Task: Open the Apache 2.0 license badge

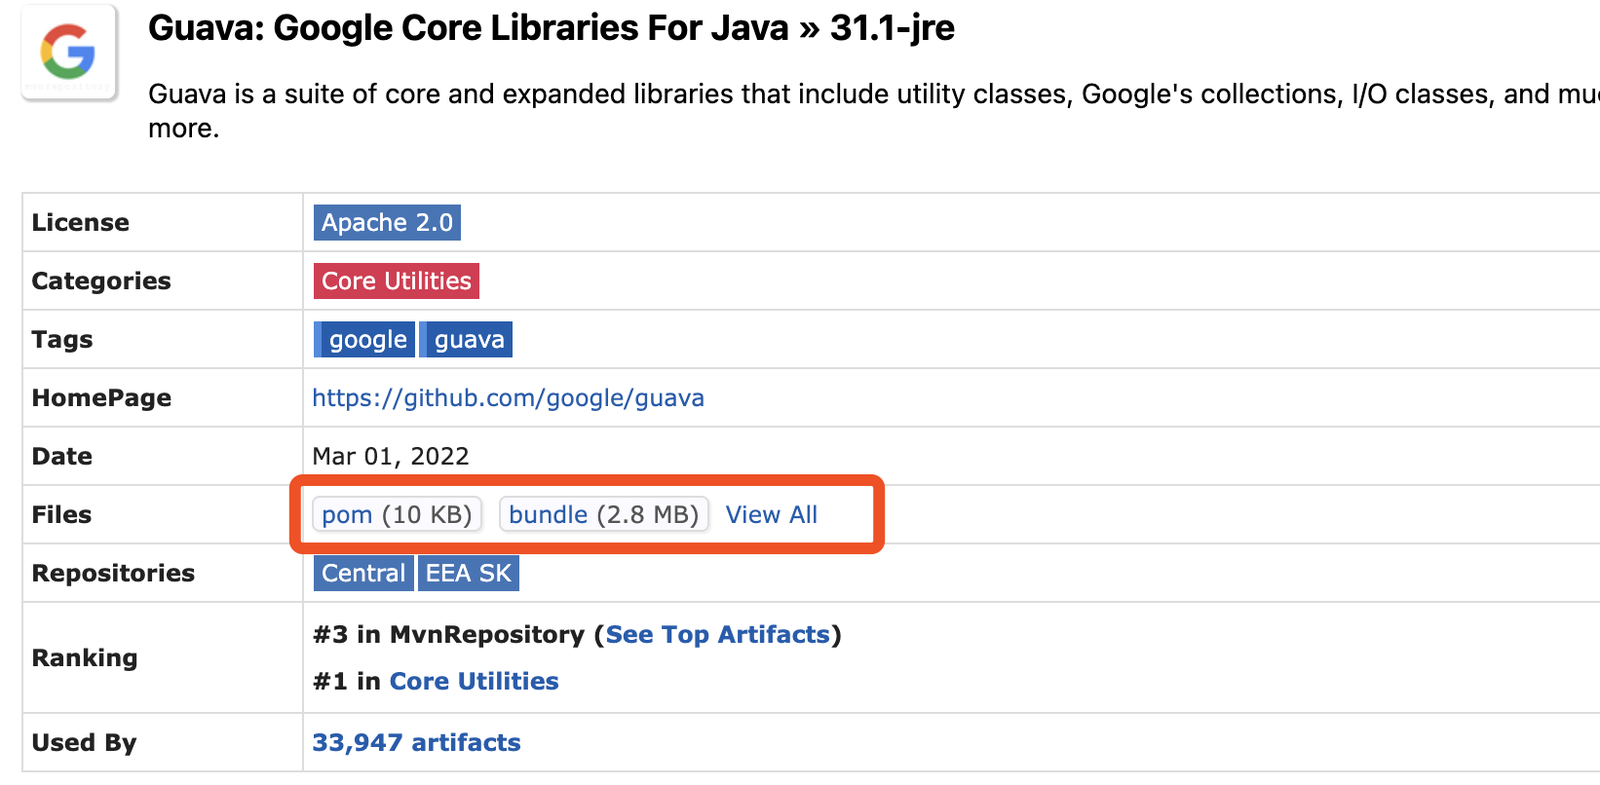Action: (387, 222)
